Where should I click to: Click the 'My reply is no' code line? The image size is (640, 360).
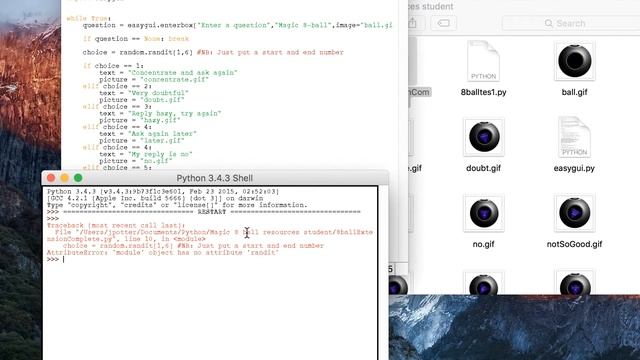(146, 154)
